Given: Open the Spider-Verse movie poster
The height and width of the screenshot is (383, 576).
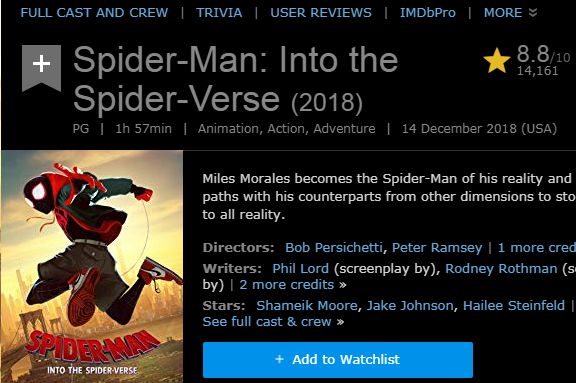Looking at the screenshot, I should pos(92,267).
